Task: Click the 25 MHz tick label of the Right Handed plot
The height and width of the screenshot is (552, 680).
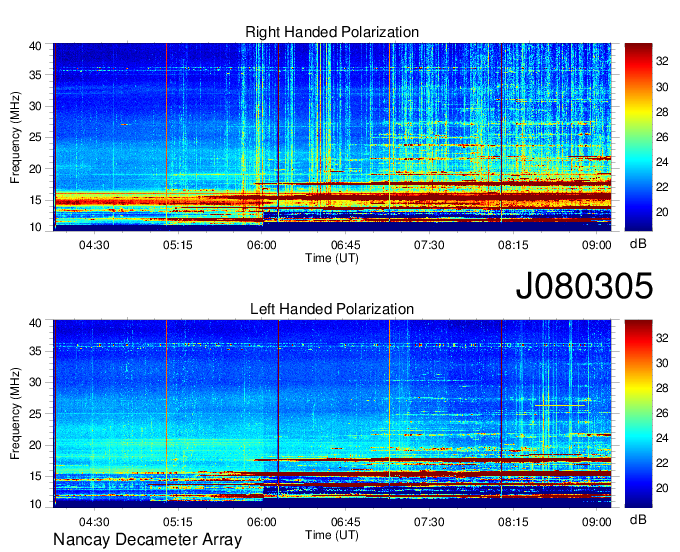Action: pos(35,137)
